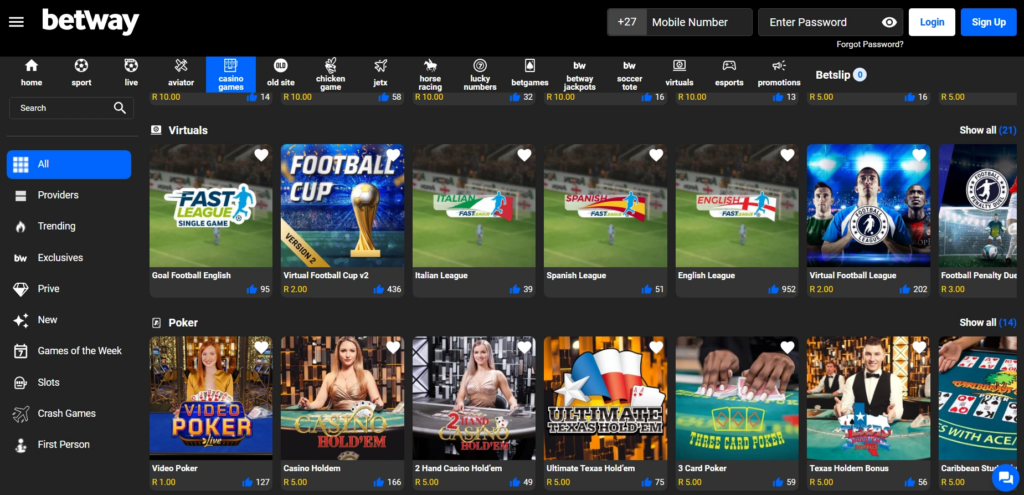Screen dimensions: 1024x495
Task: Favorite Goal Football English game
Action: [x=261, y=155]
